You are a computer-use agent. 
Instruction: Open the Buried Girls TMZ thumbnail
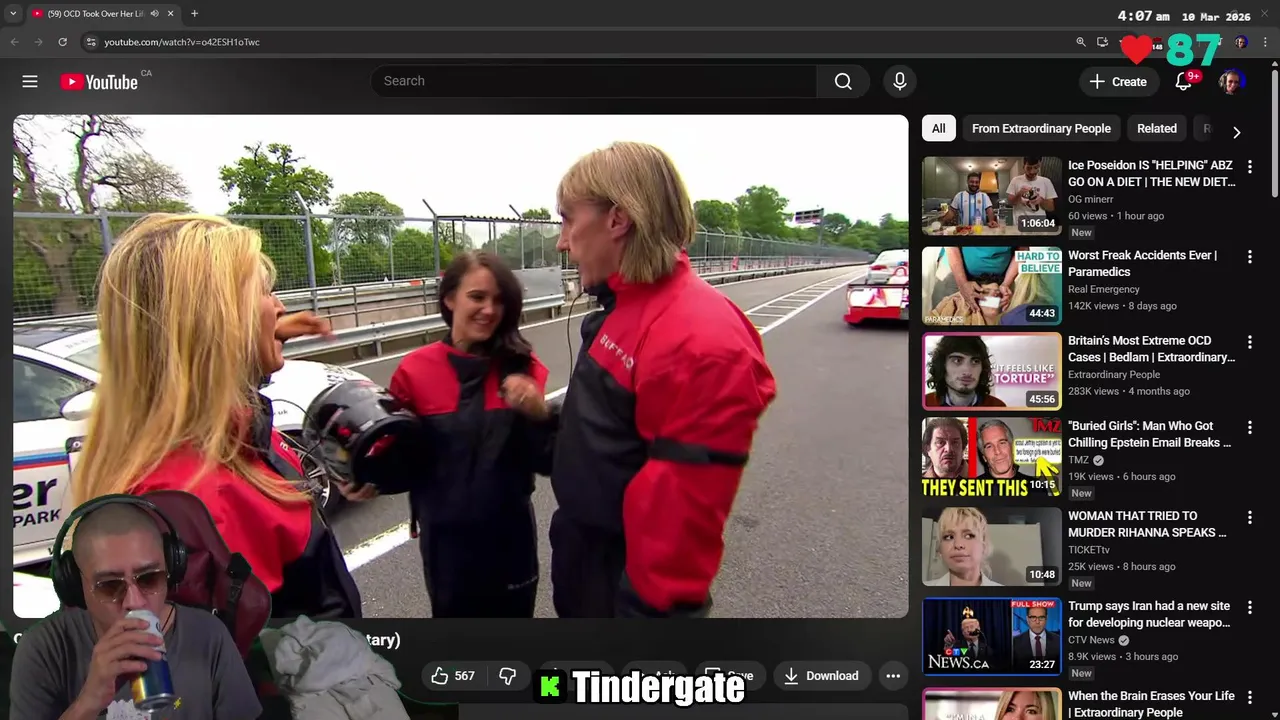point(991,456)
